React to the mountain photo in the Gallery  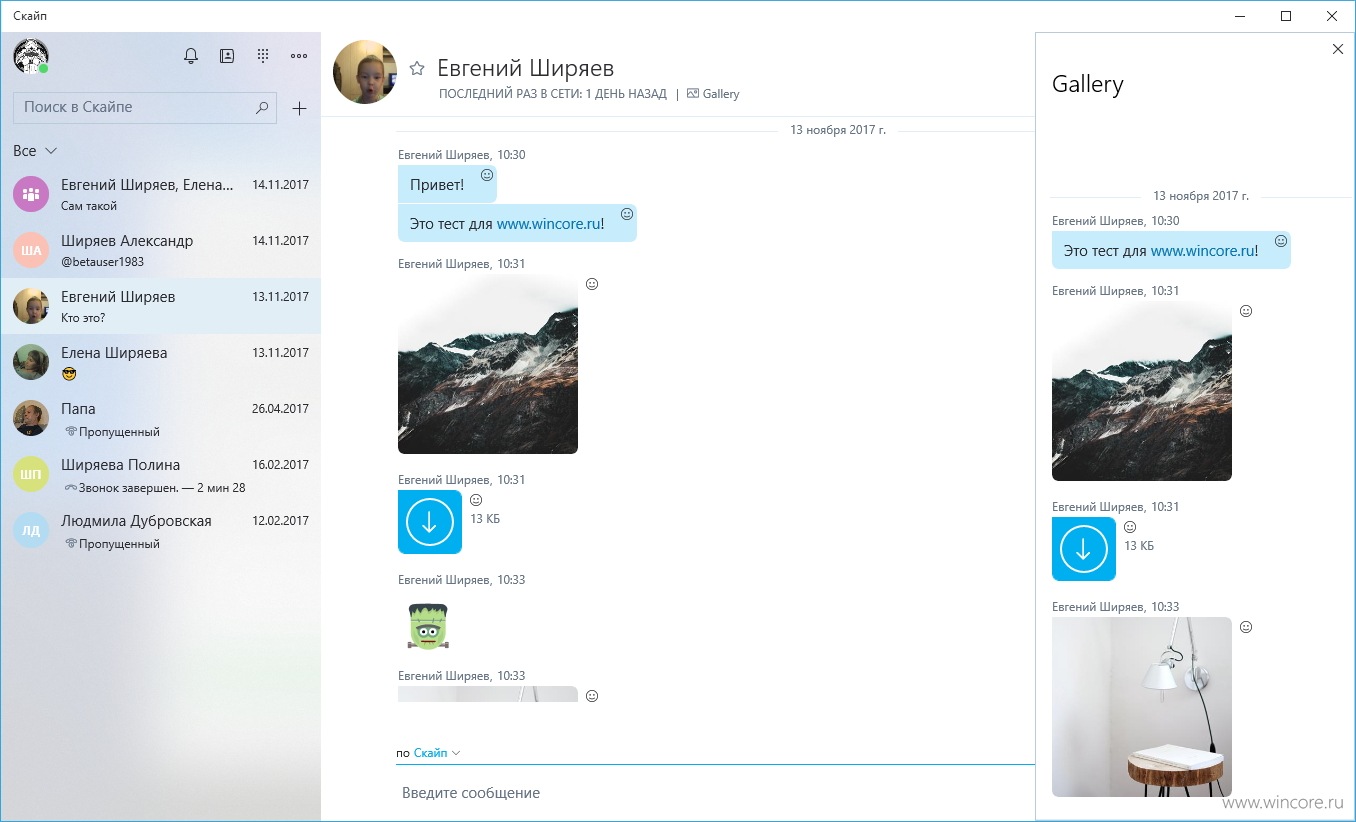point(1246,311)
